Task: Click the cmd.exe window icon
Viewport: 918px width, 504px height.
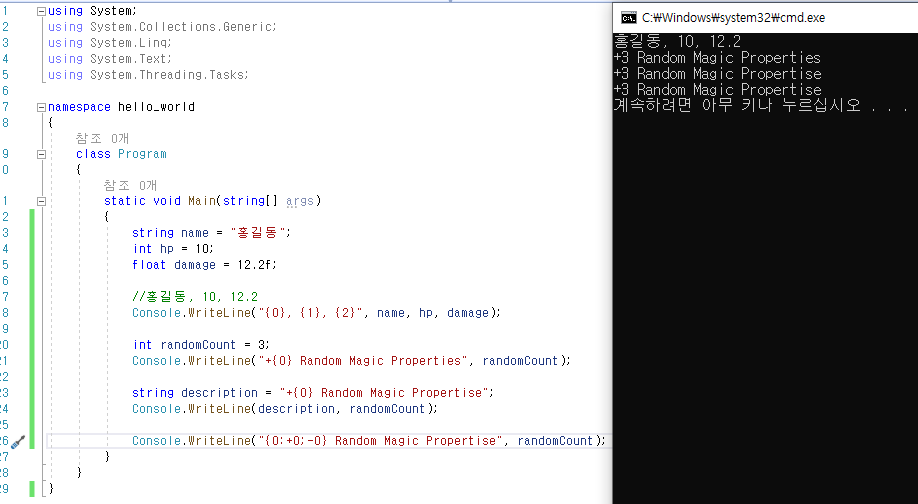Action: [x=629, y=18]
